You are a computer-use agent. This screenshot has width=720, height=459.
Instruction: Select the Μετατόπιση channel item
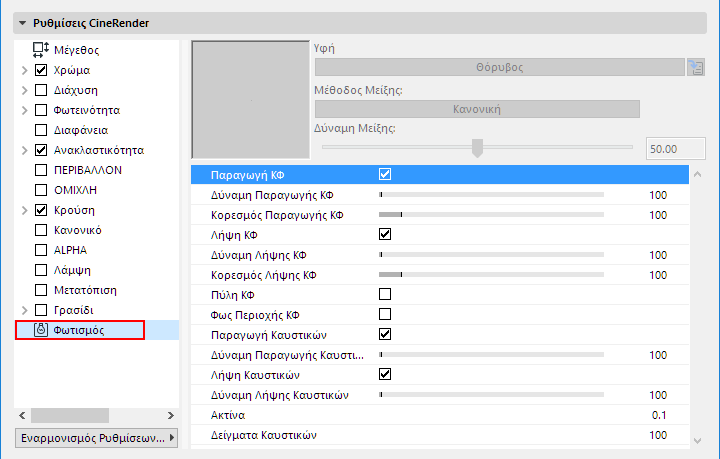[86, 290]
